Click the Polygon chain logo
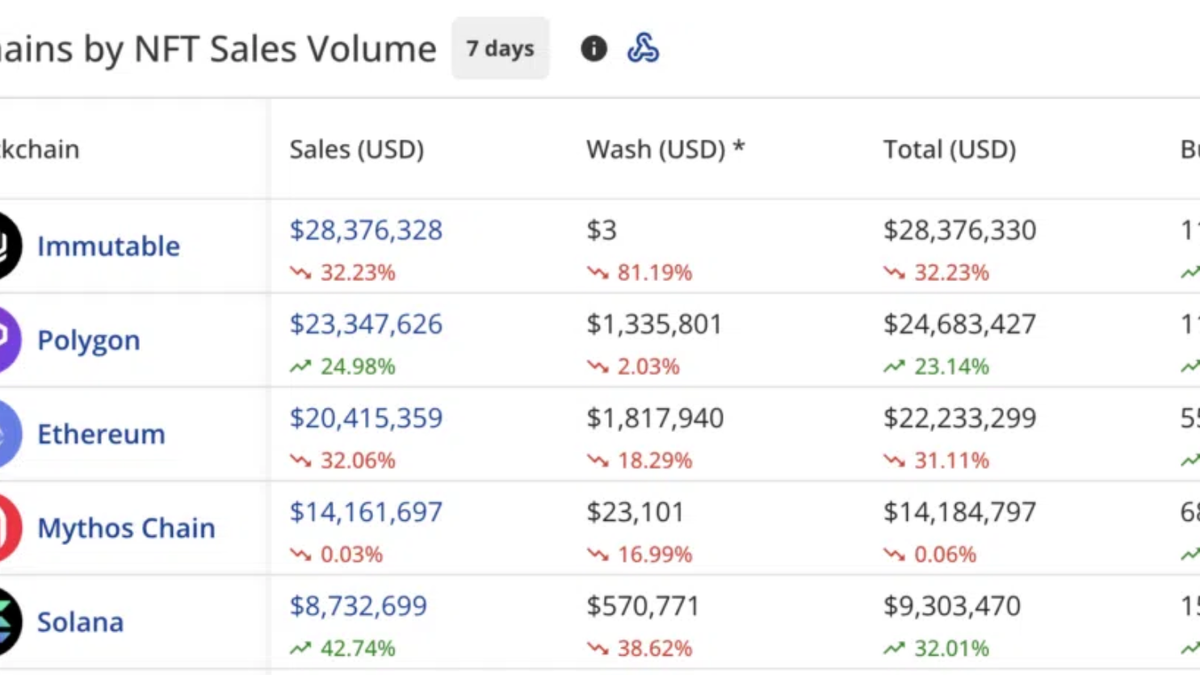This screenshot has width=1200, height=675. 6,340
